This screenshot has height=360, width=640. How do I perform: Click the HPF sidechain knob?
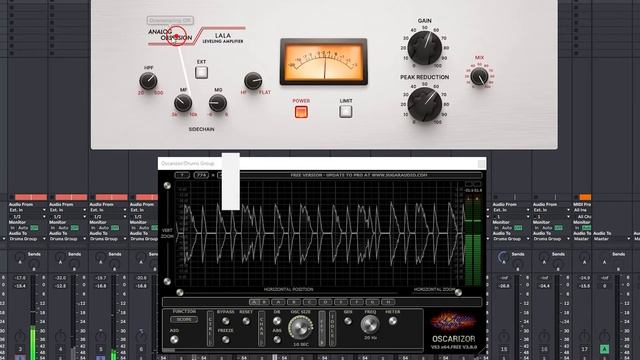148,81
